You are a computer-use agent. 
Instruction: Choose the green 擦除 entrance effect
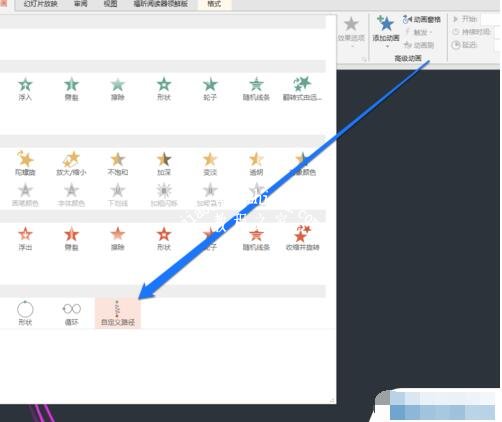tap(117, 89)
